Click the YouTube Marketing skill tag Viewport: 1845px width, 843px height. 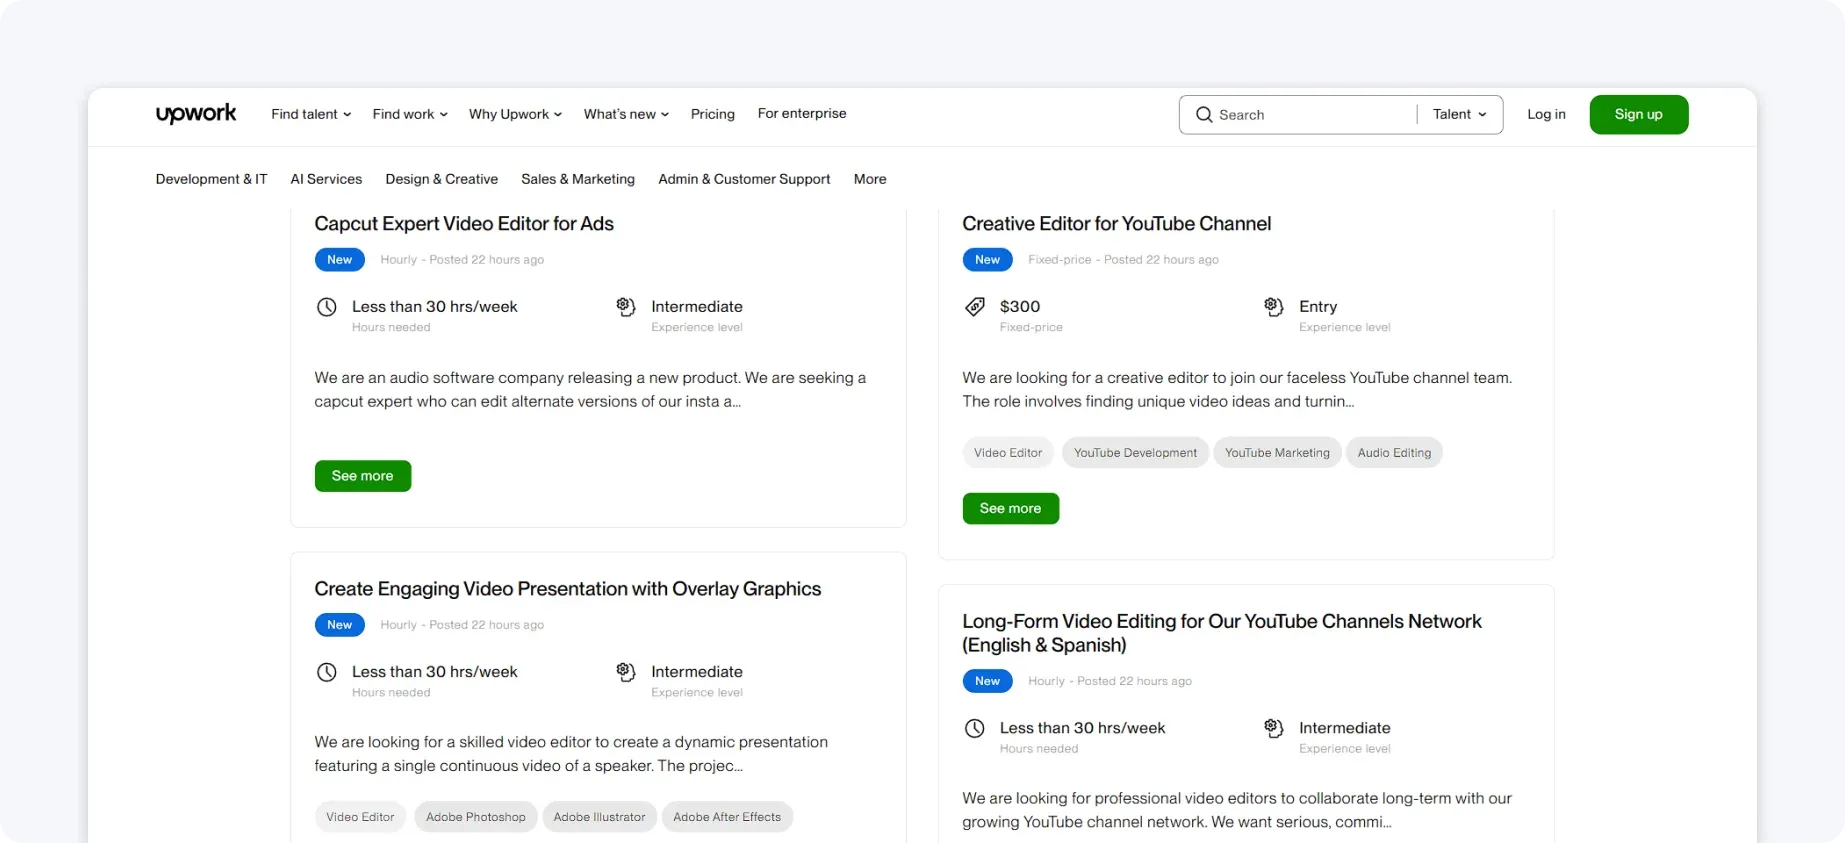[x=1277, y=453]
